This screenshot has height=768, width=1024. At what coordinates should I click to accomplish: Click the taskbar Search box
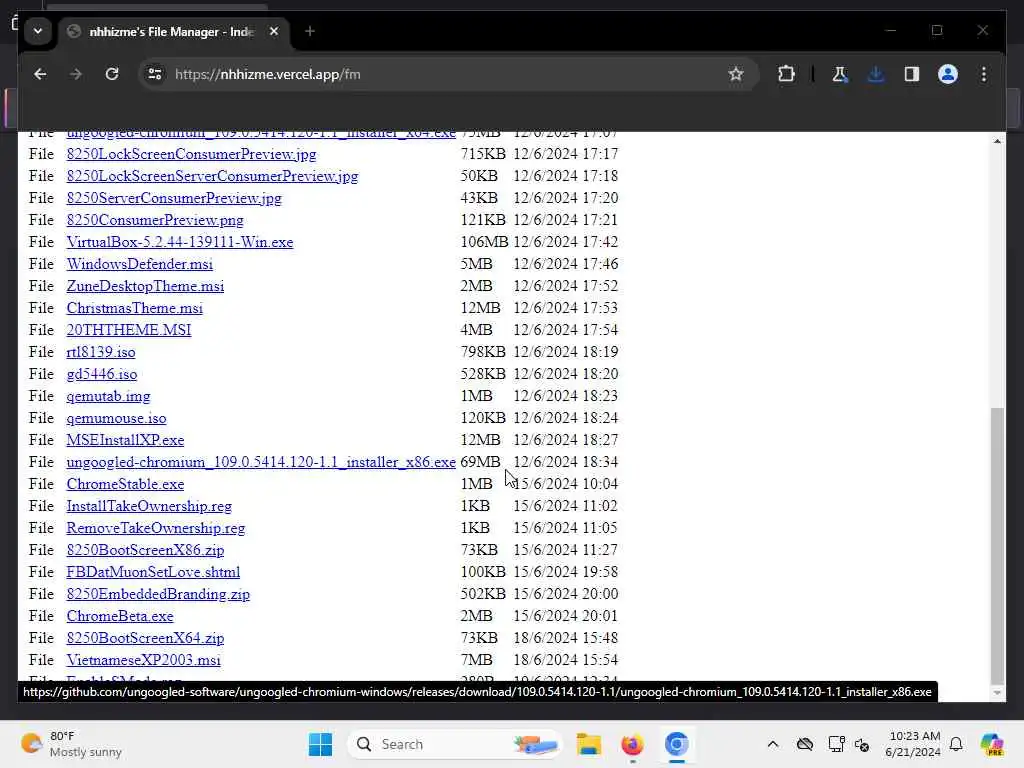click(x=455, y=744)
